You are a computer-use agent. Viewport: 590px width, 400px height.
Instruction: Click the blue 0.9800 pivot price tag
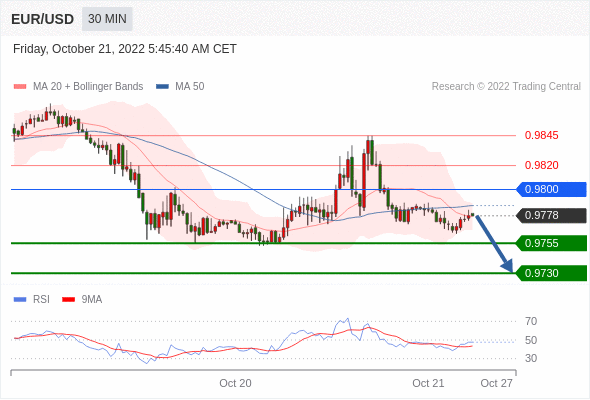tap(550, 189)
